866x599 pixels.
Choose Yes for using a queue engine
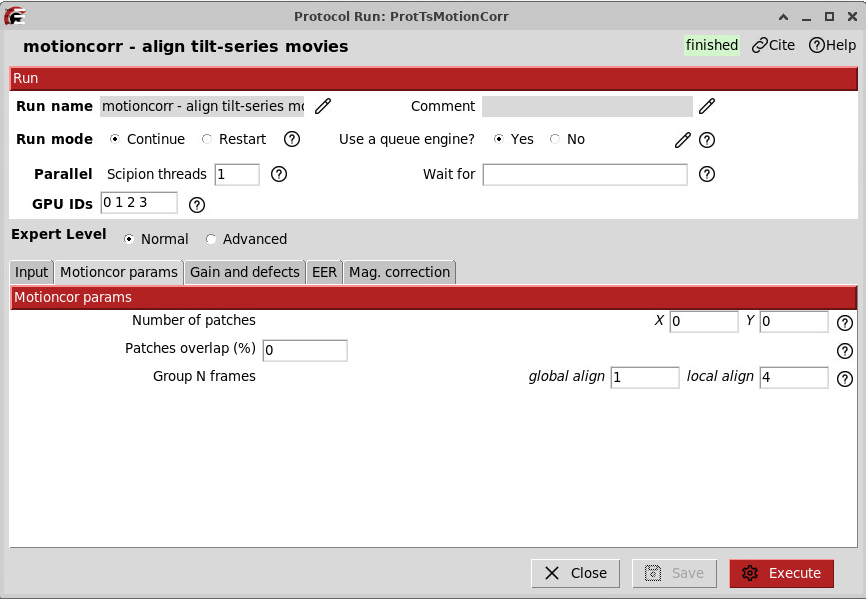click(498, 139)
